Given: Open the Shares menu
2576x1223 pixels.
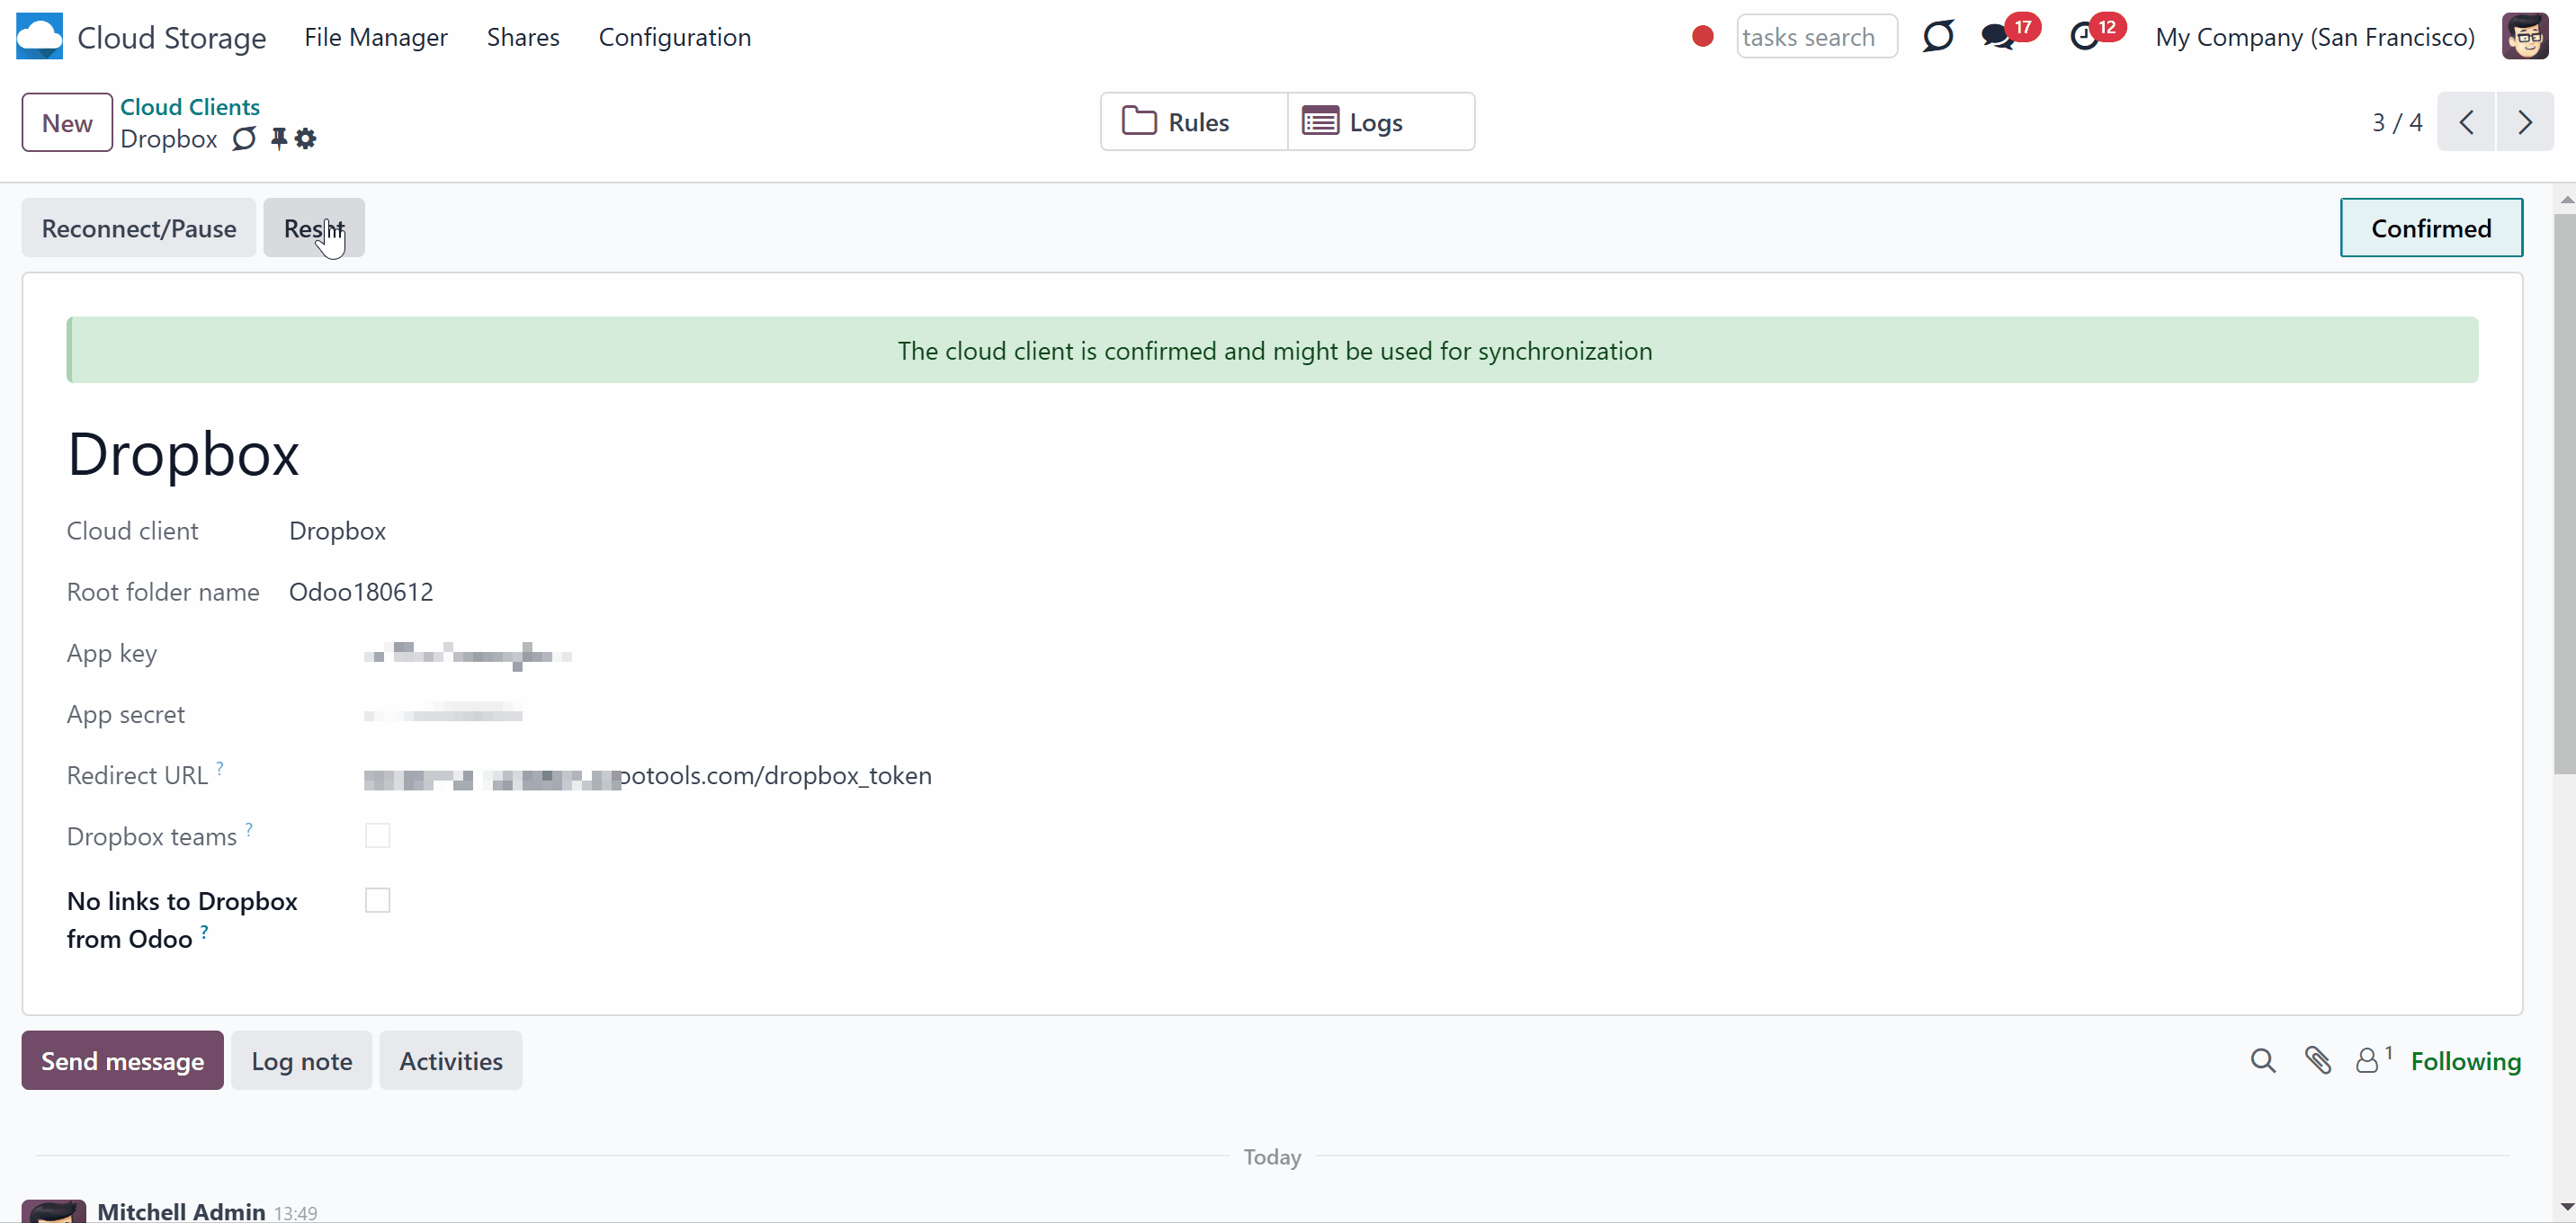Looking at the screenshot, I should pyautogui.click(x=523, y=37).
